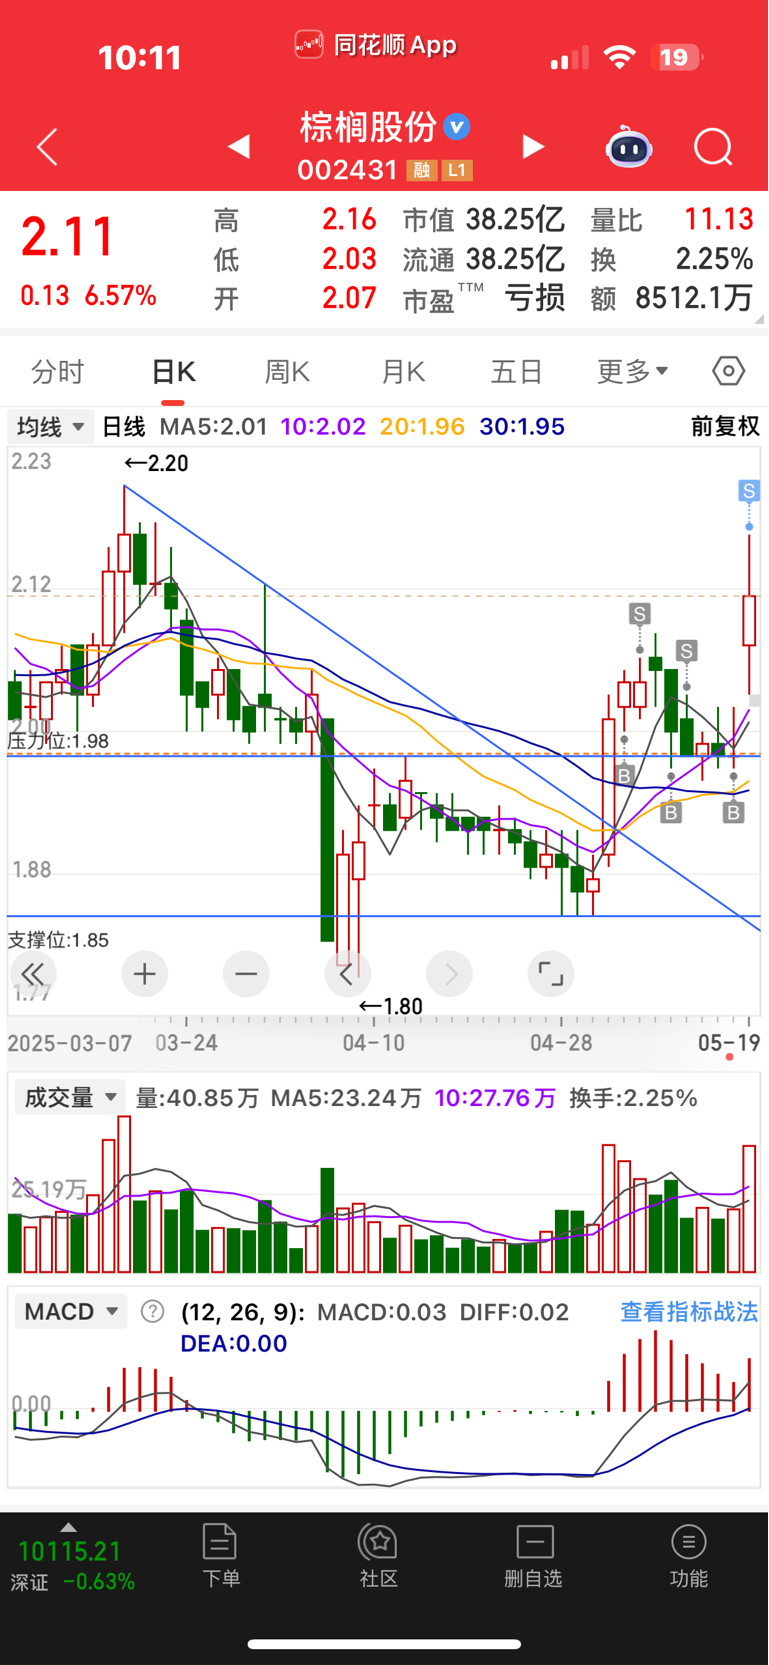Tap 删自选 to remove from watchlist
769x1665 pixels.
534,1556
